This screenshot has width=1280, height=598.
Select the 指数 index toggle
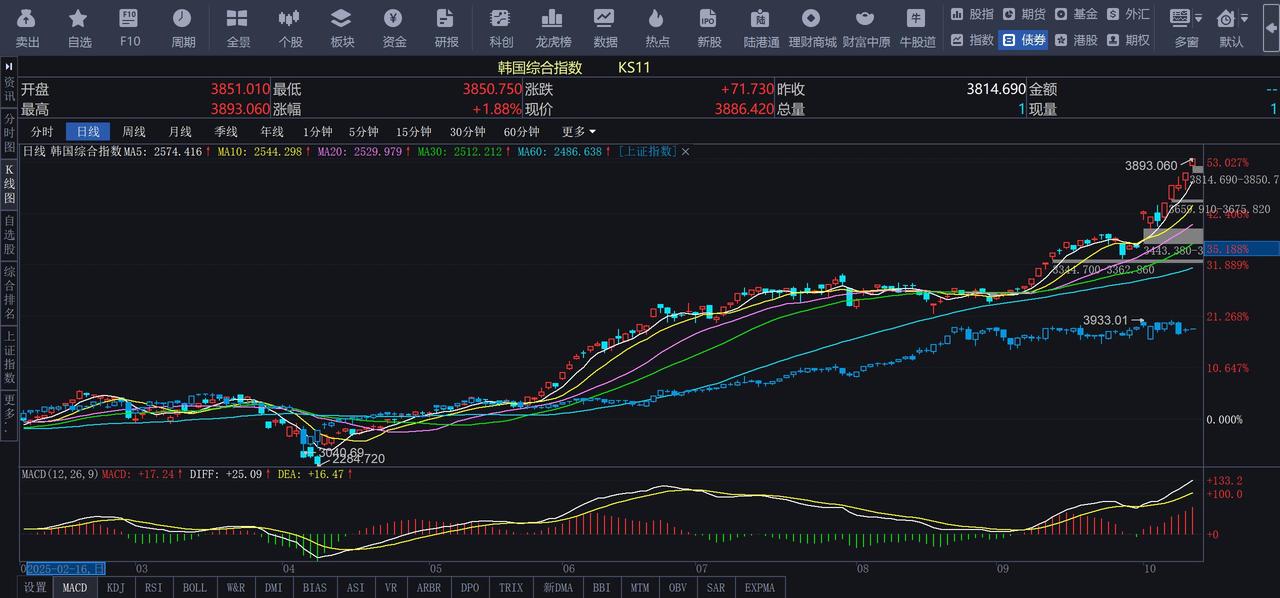point(972,40)
